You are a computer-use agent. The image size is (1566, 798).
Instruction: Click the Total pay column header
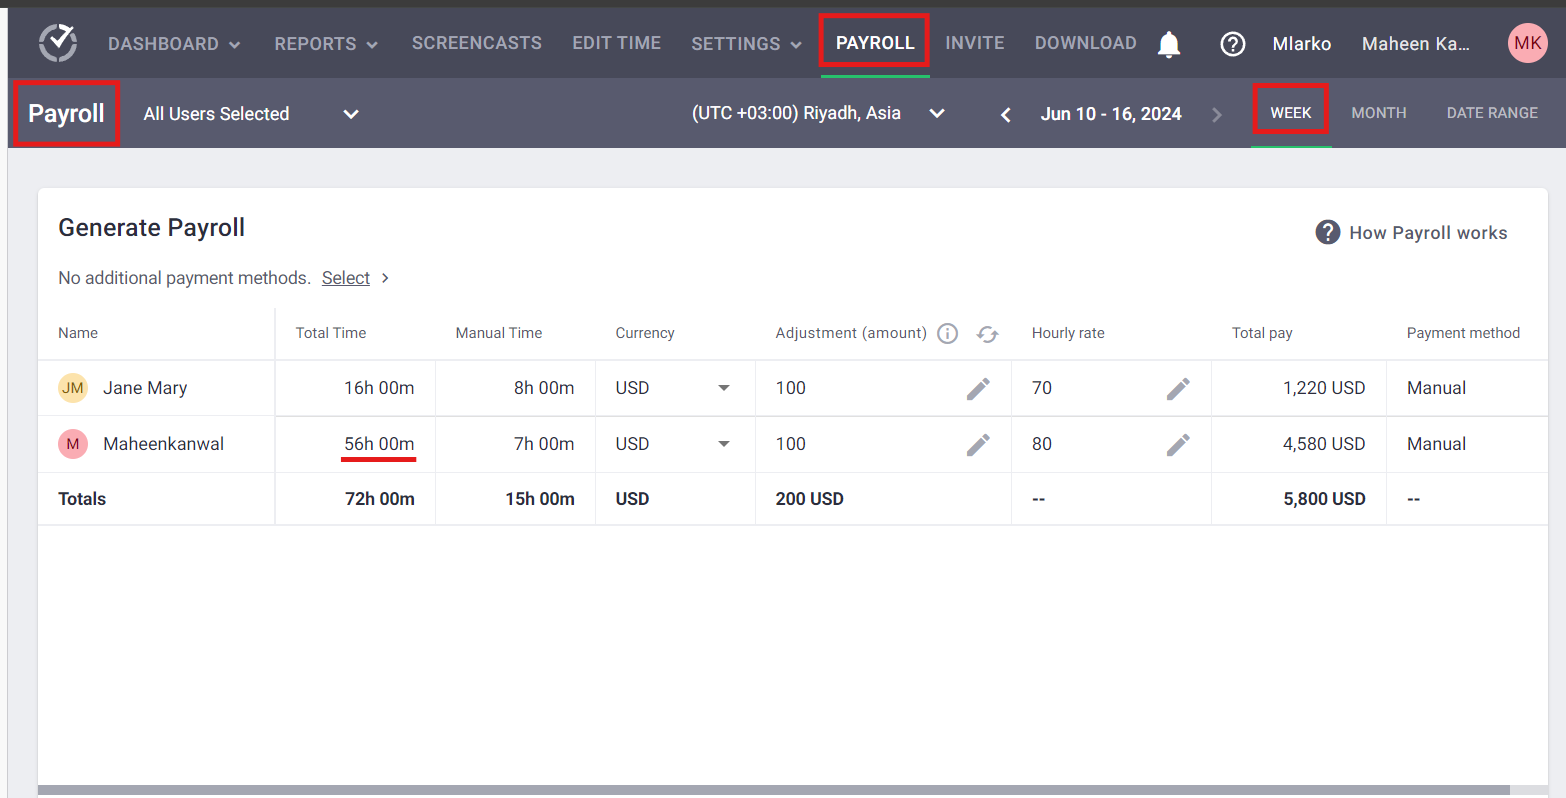click(x=1262, y=333)
